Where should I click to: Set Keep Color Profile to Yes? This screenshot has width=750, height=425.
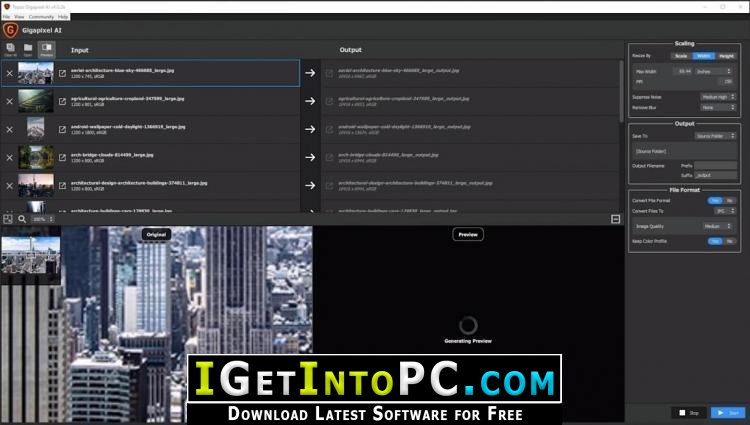click(x=715, y=241)
